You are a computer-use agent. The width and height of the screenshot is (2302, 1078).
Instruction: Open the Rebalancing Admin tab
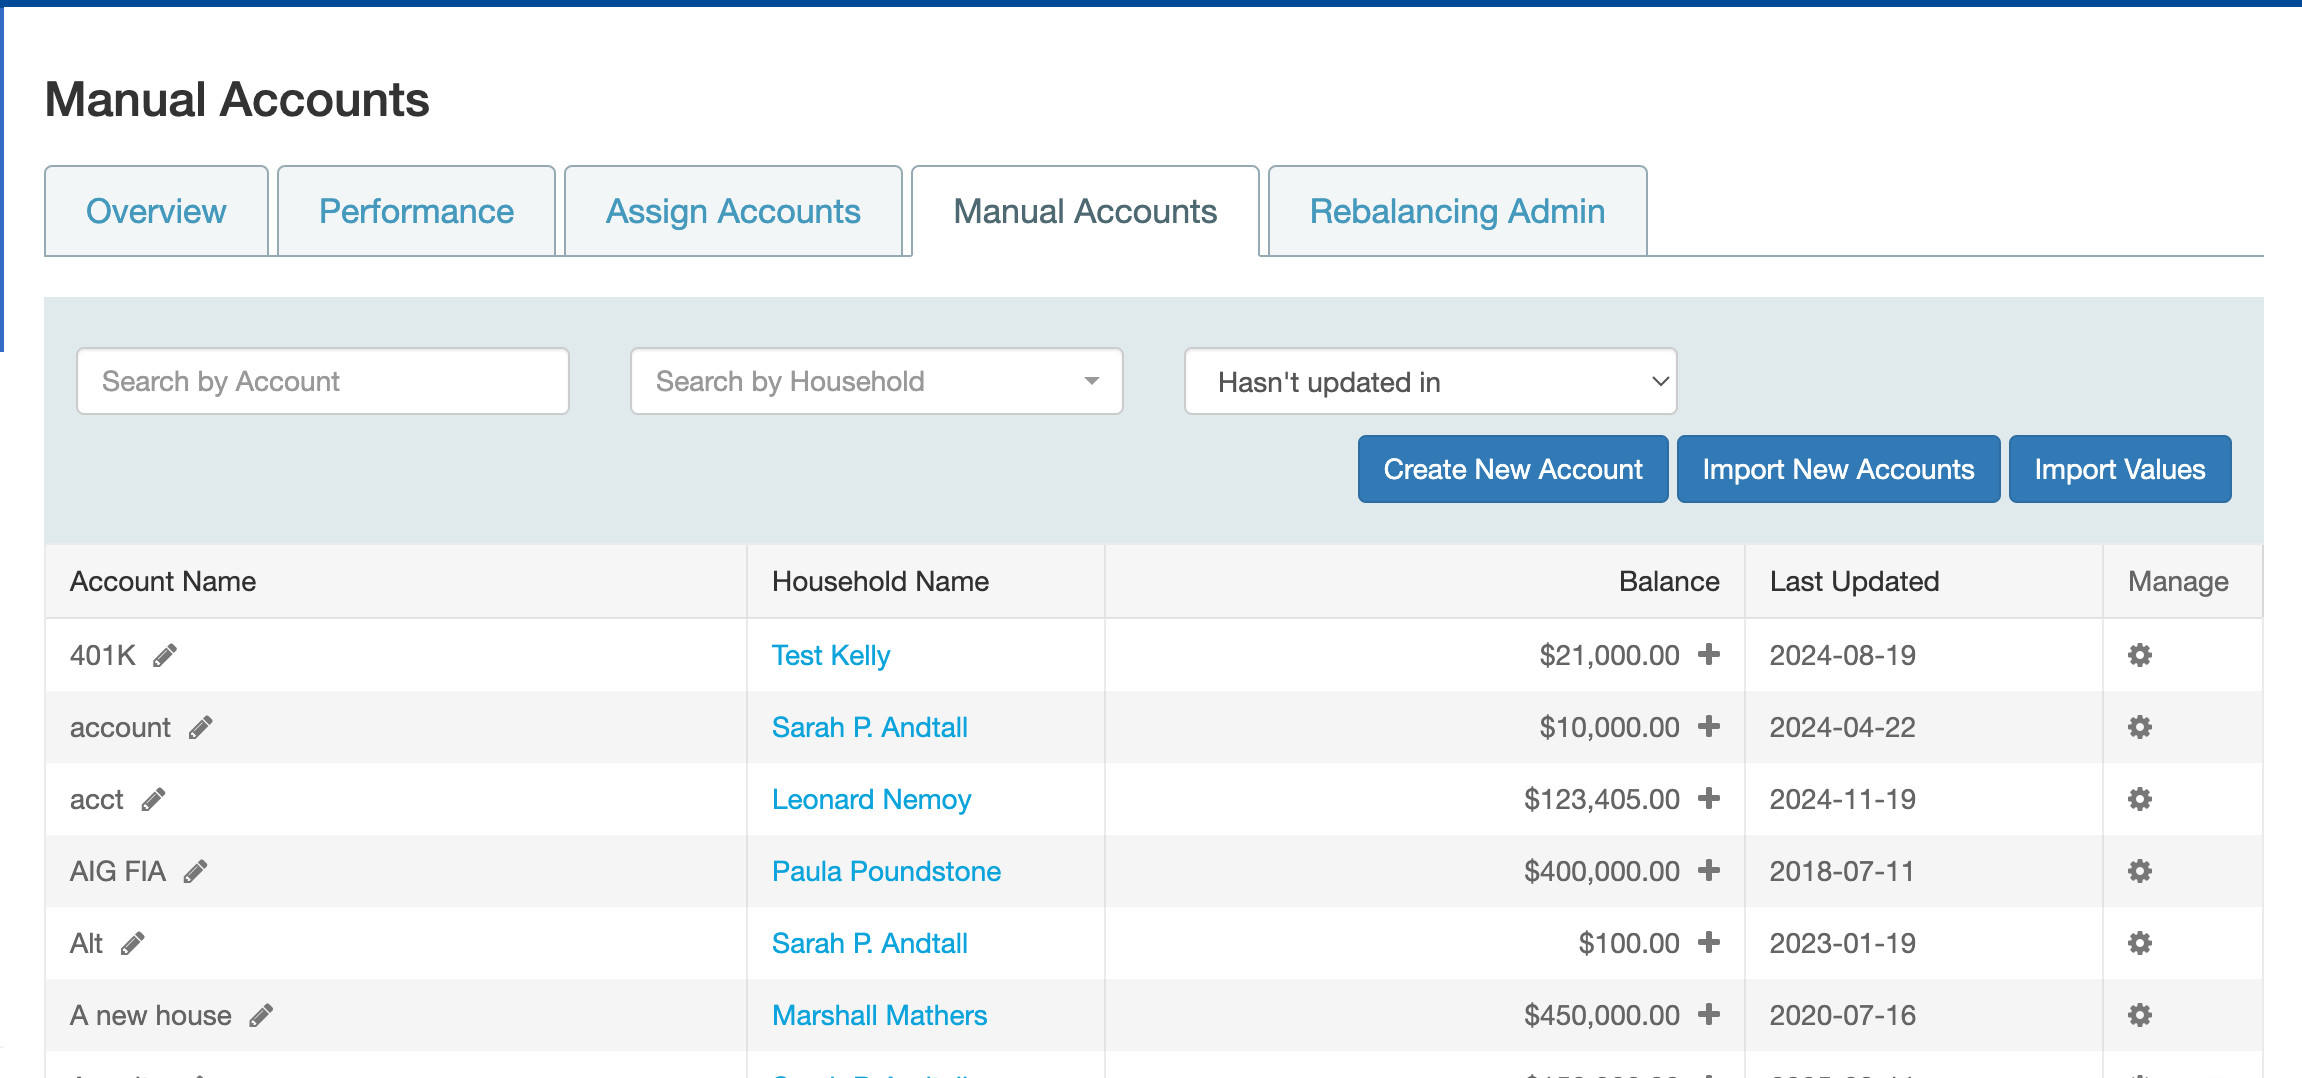(x=1457, y=211)
